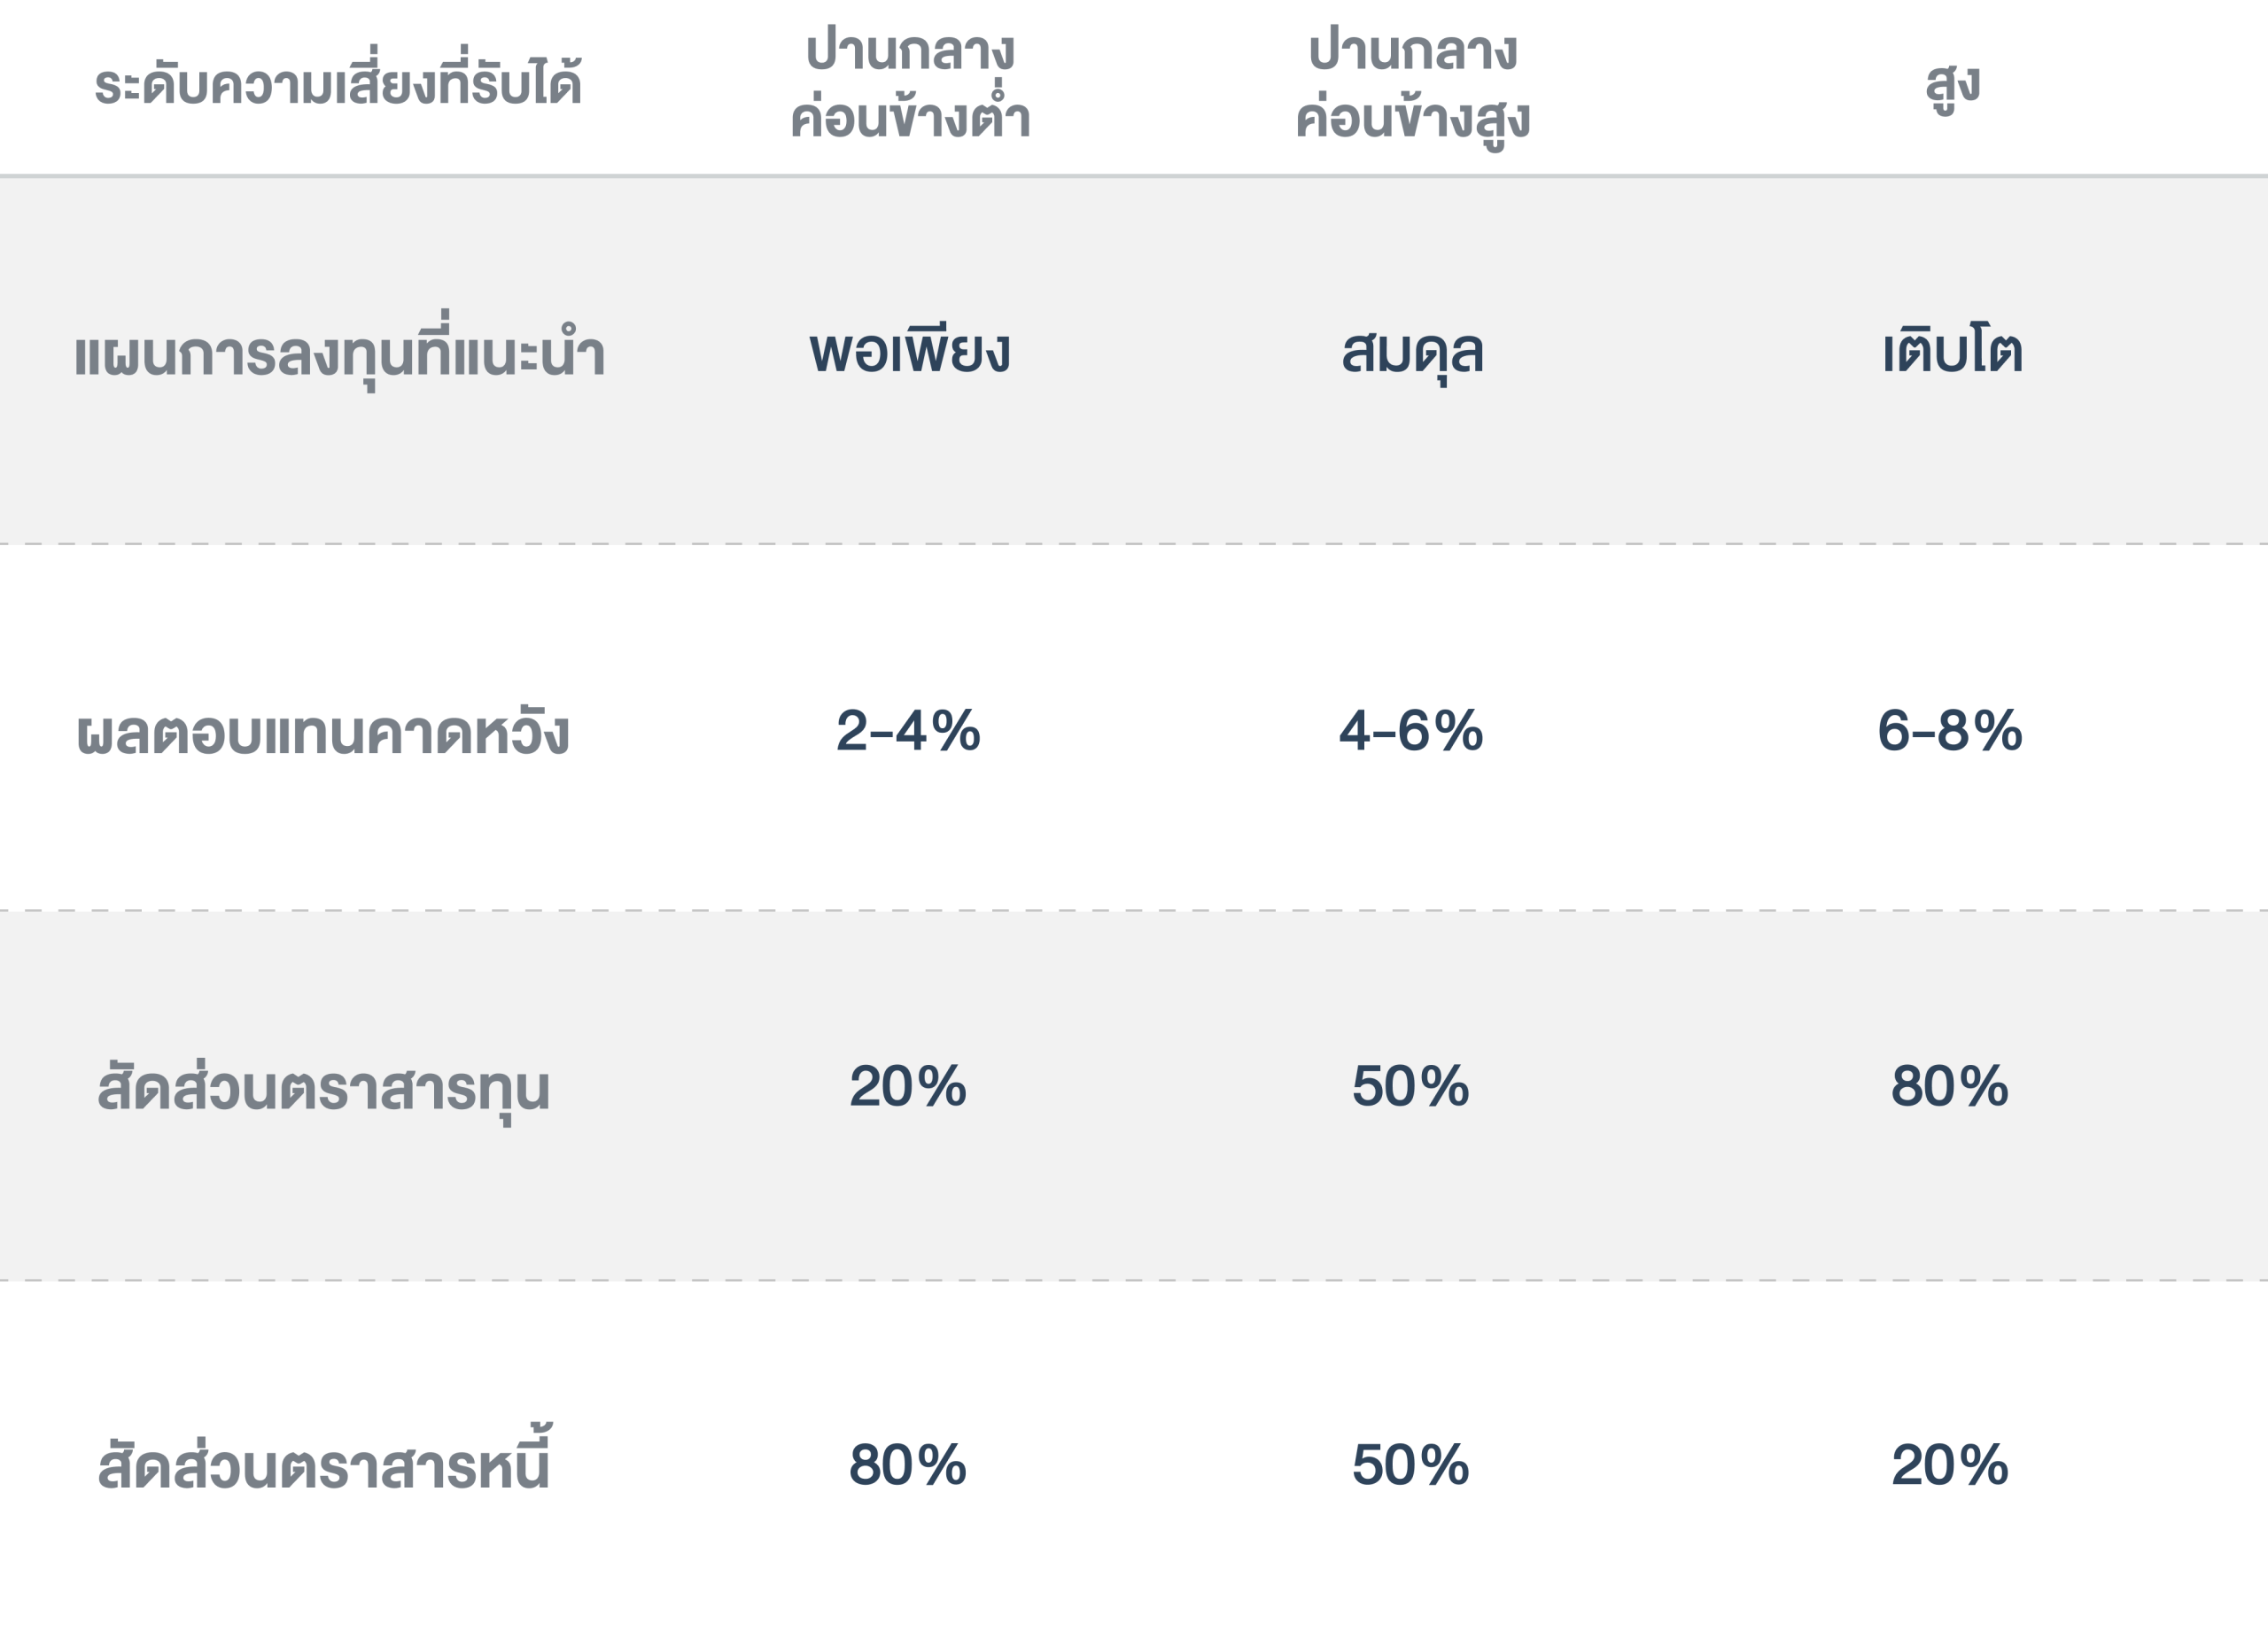
Task: Select the สมดุล investment plan cell
Action: [x=1412, y=352]
